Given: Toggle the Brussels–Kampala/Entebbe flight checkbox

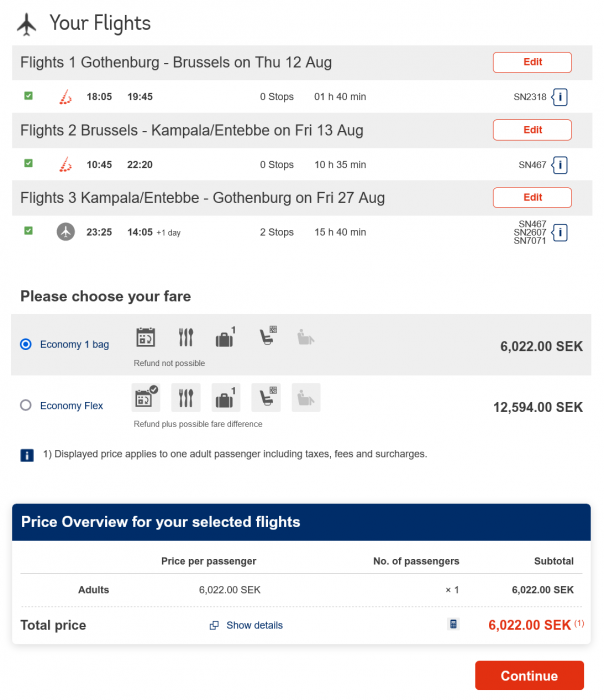Looking at the screenshot, I should click(x=28, y=164).
